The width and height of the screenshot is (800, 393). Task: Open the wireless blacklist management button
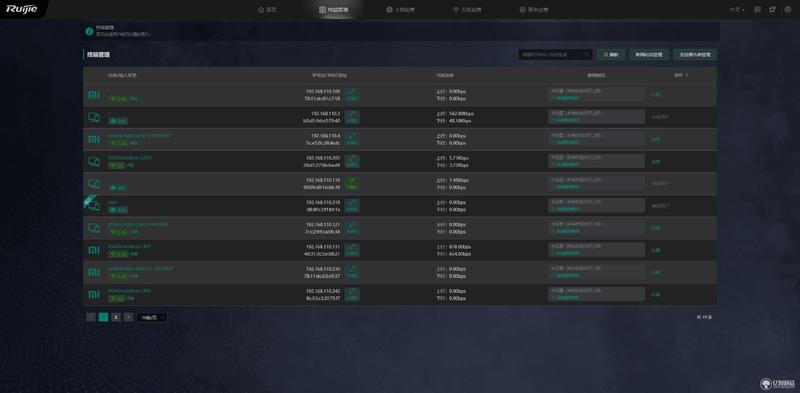tap(695, 54)
